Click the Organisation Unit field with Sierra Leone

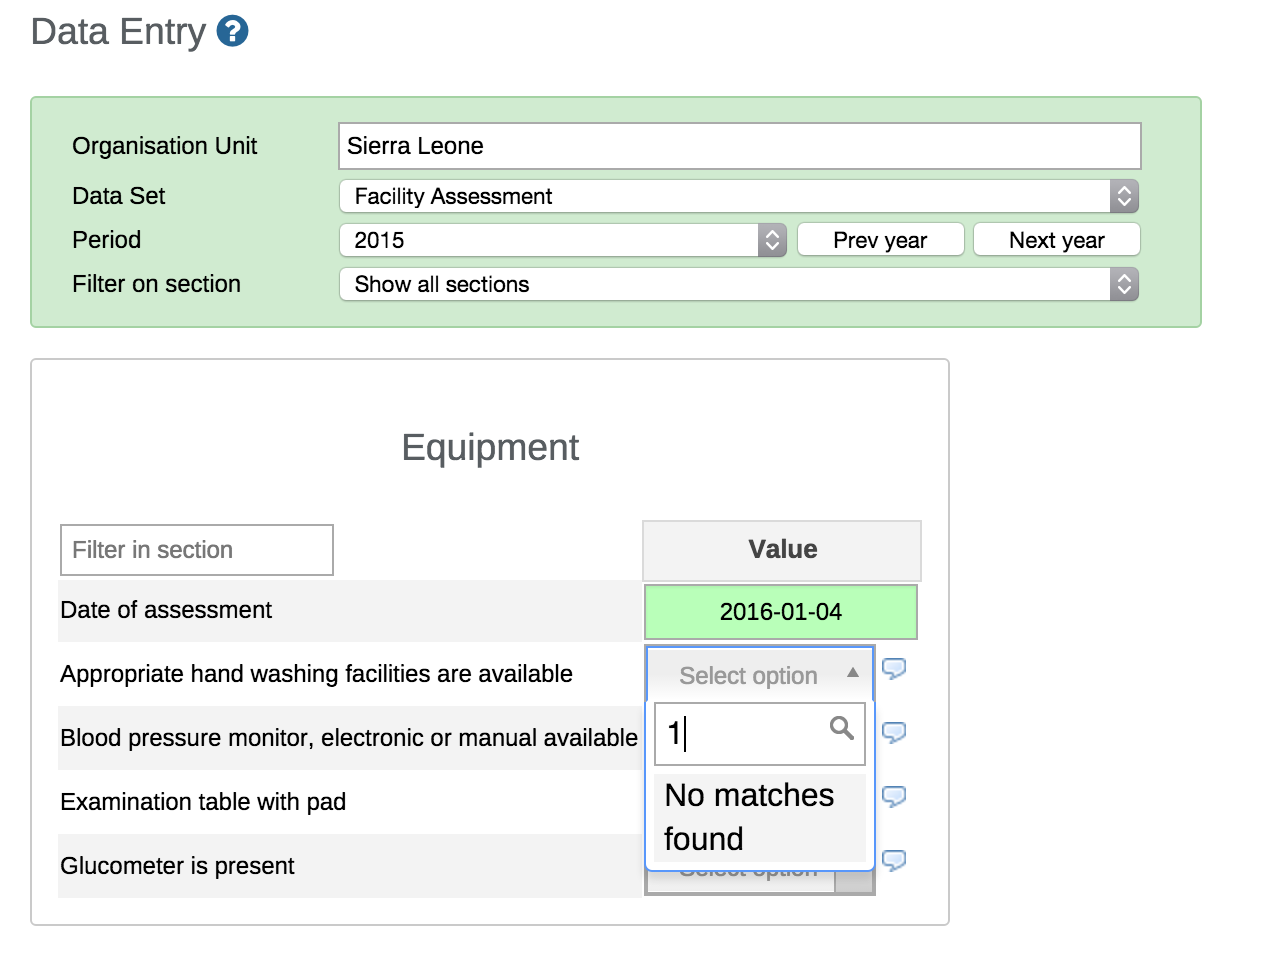[739, 146]
